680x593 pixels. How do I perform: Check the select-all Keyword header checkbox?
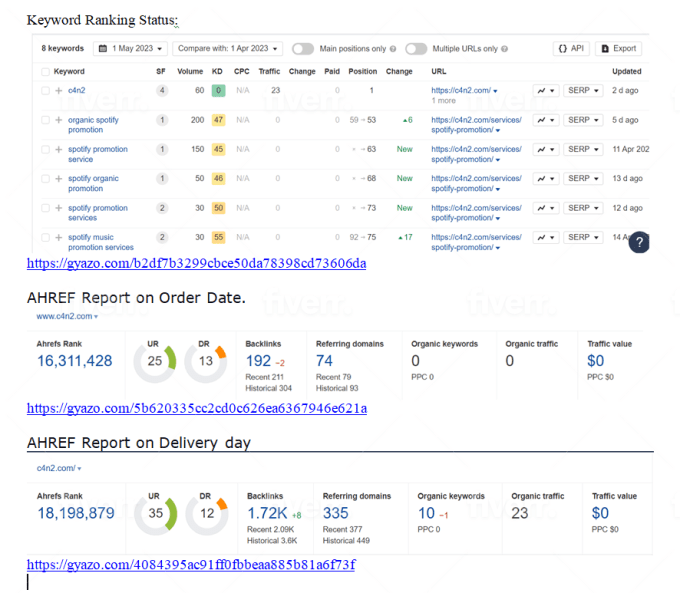coord(45,72)
